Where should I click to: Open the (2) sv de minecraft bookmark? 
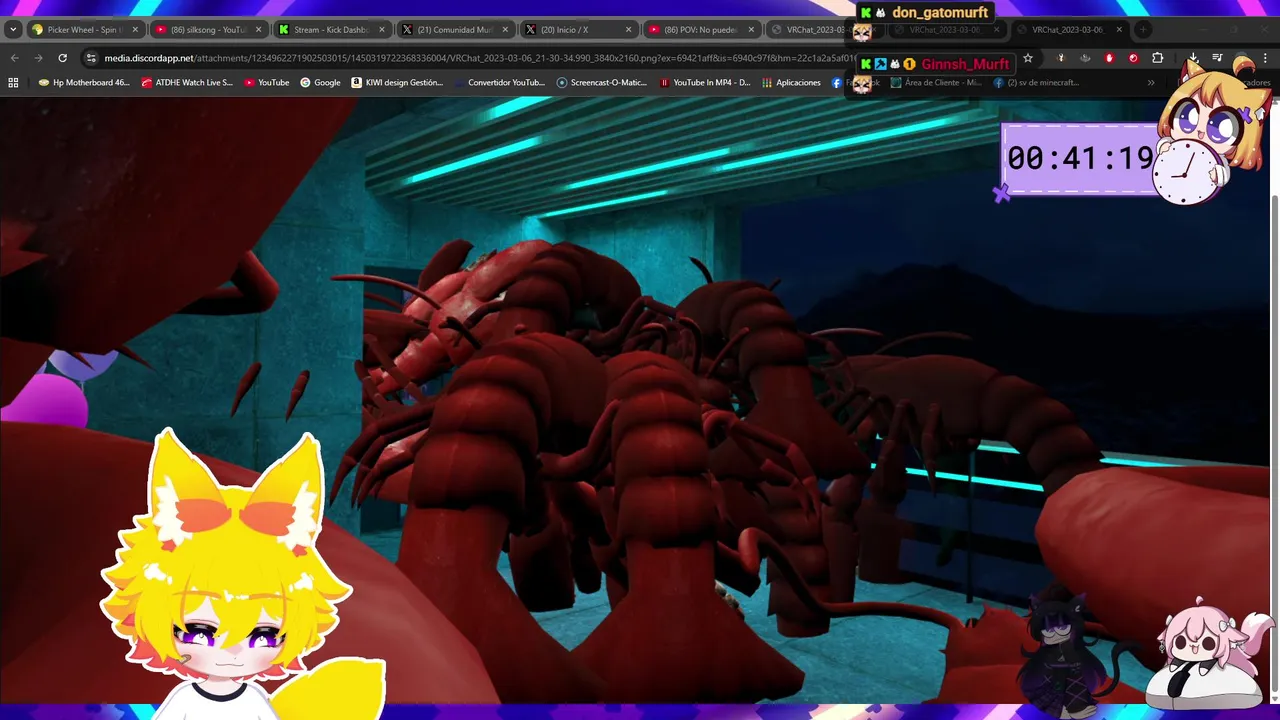point(1036,82)
